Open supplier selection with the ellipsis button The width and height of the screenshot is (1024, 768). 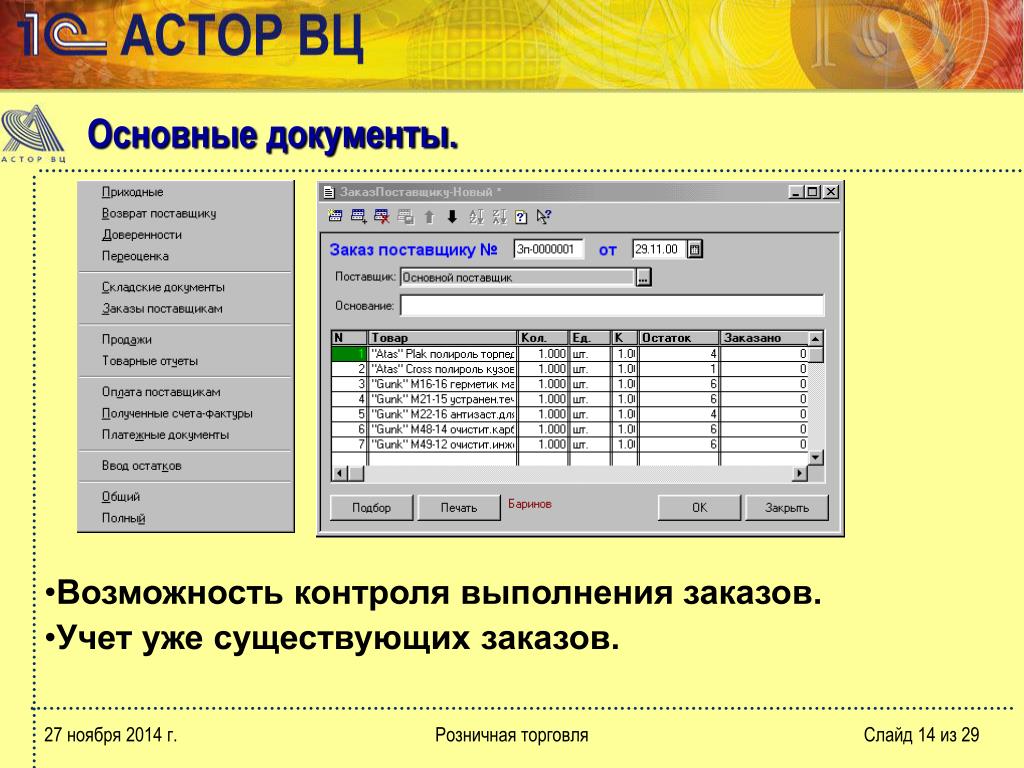point(643,278)
